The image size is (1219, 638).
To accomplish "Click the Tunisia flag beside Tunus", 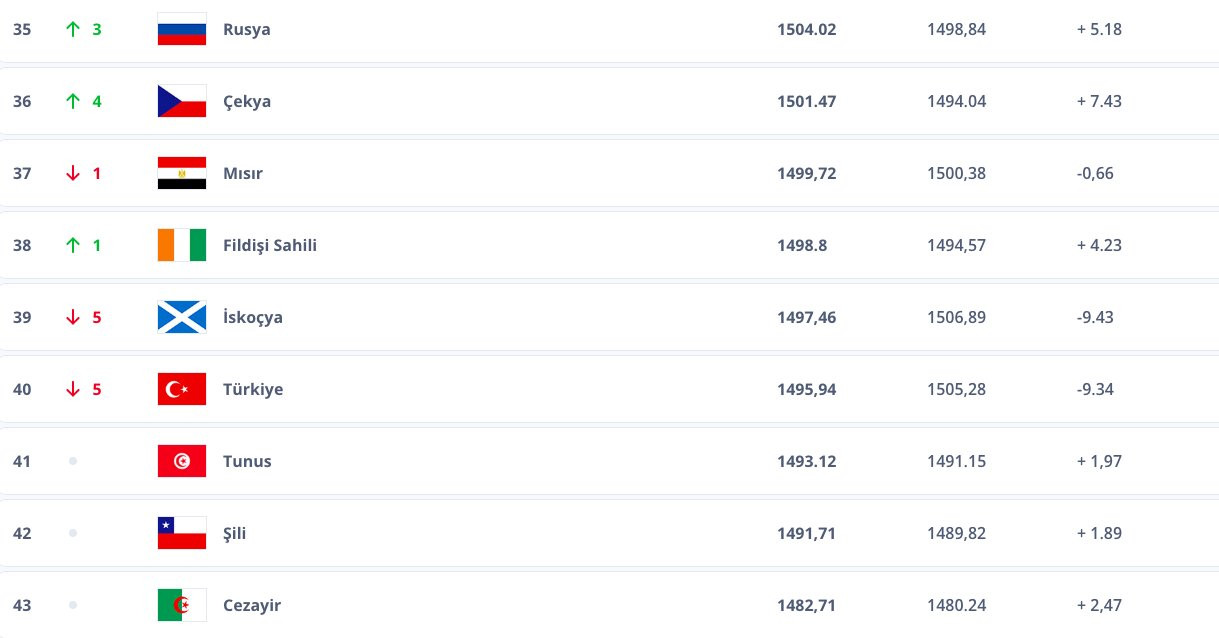I will pos(182,461).
